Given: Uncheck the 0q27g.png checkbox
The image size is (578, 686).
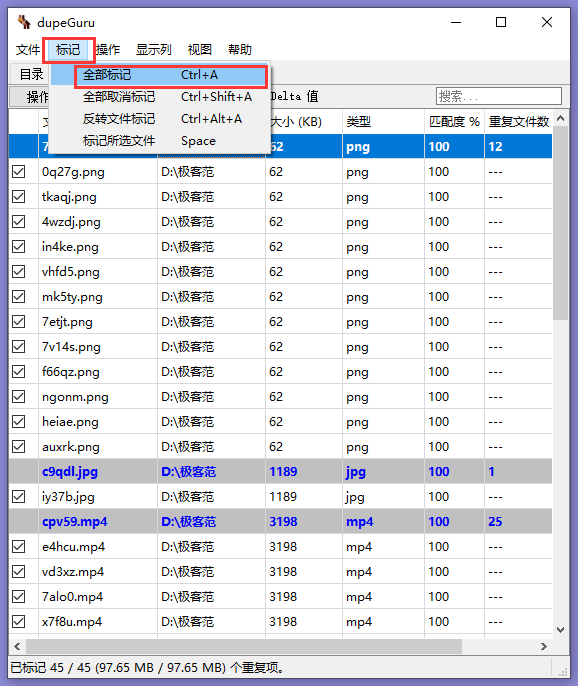Looking at the screenshot, I should pos(18,172).
